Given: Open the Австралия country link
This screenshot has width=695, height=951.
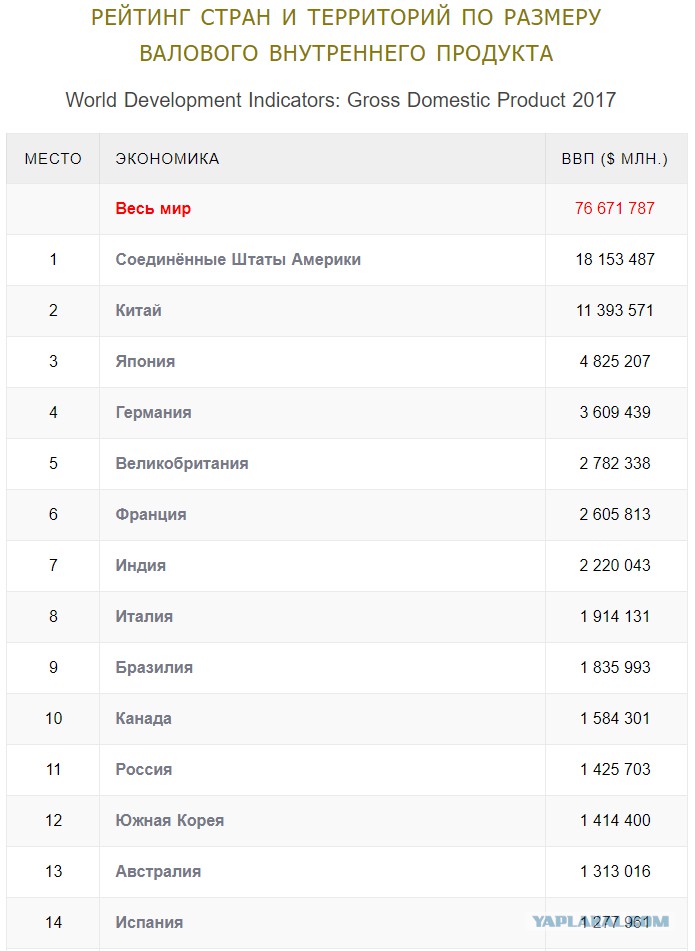Looking at the screenshot, I should (x=158, y=871).
